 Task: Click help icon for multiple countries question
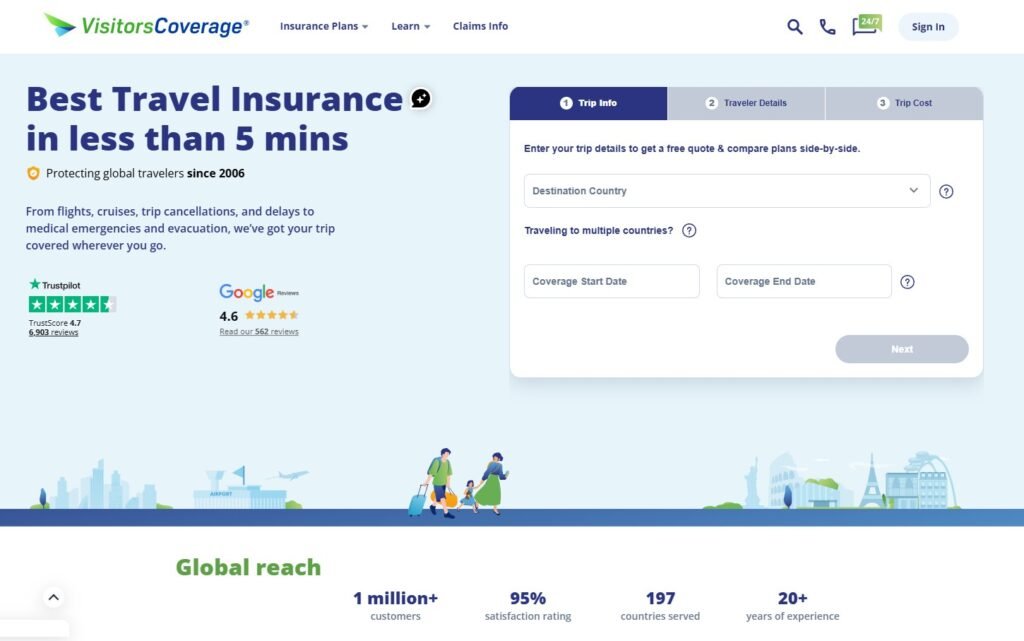click(689, 231)
